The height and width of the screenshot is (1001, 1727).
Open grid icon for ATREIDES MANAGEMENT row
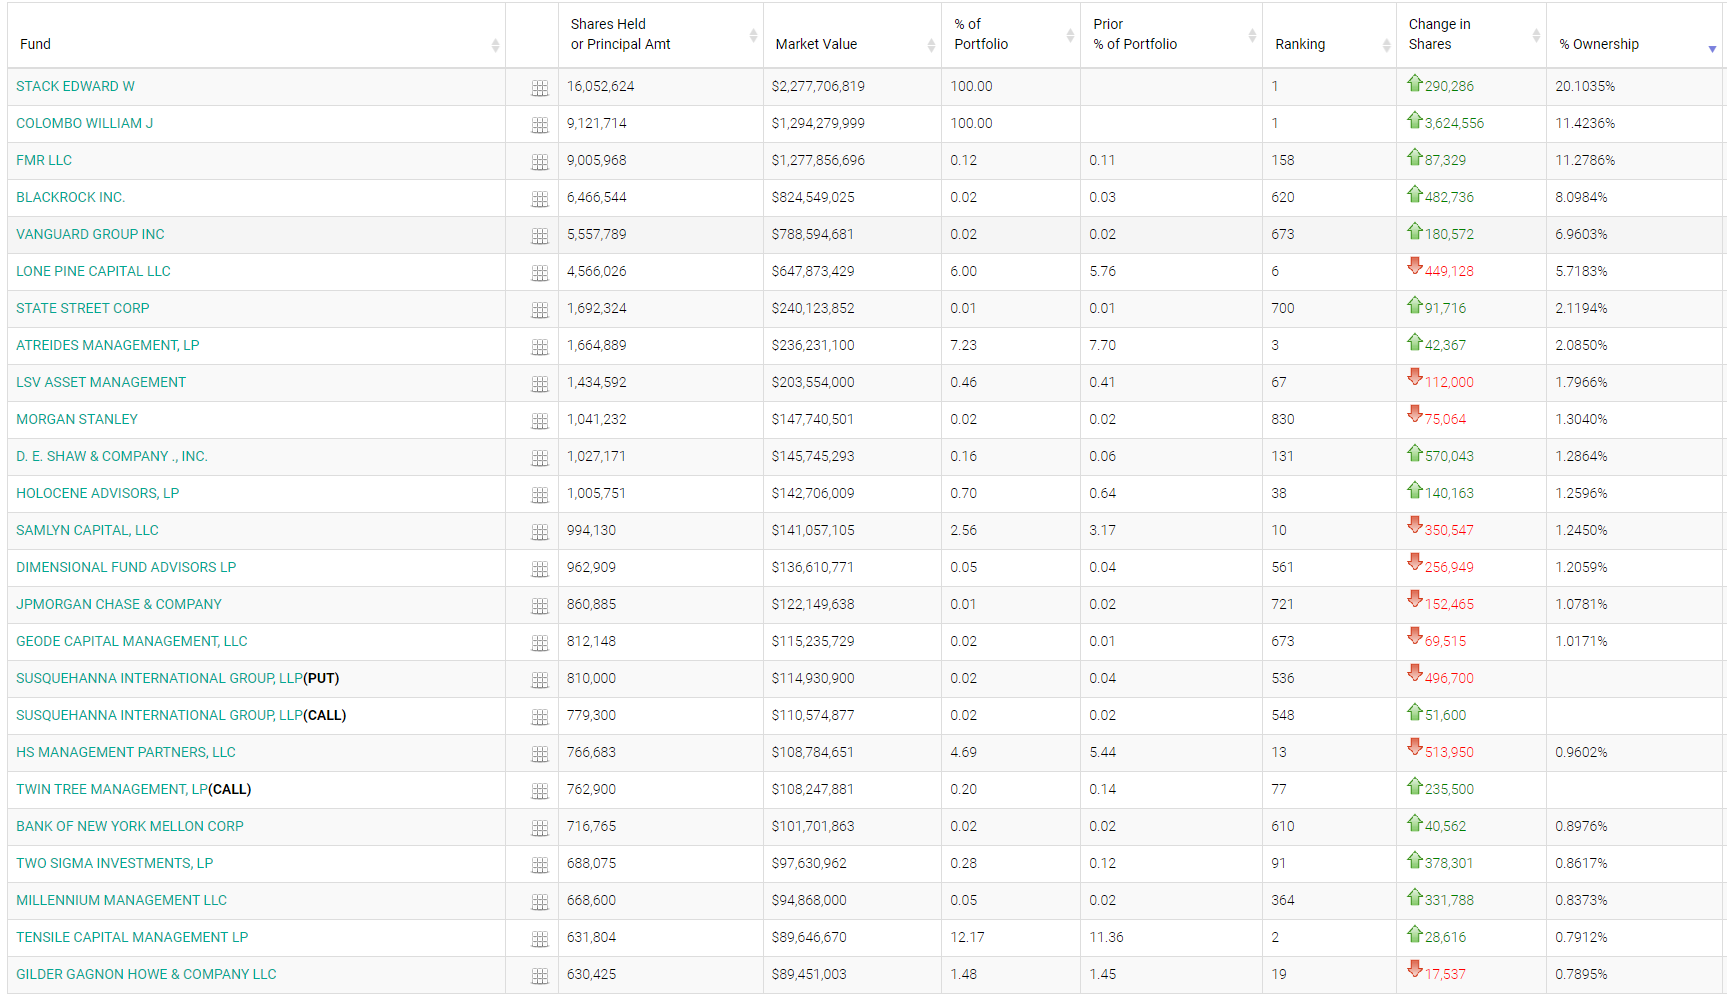540,347
